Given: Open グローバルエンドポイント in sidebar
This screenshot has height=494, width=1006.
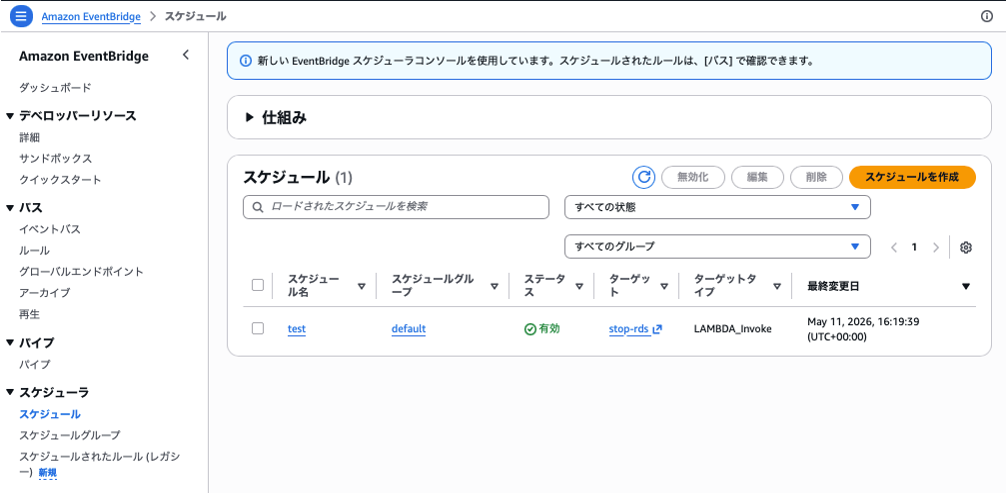Looking at the screenshot, I should [81, 271].
